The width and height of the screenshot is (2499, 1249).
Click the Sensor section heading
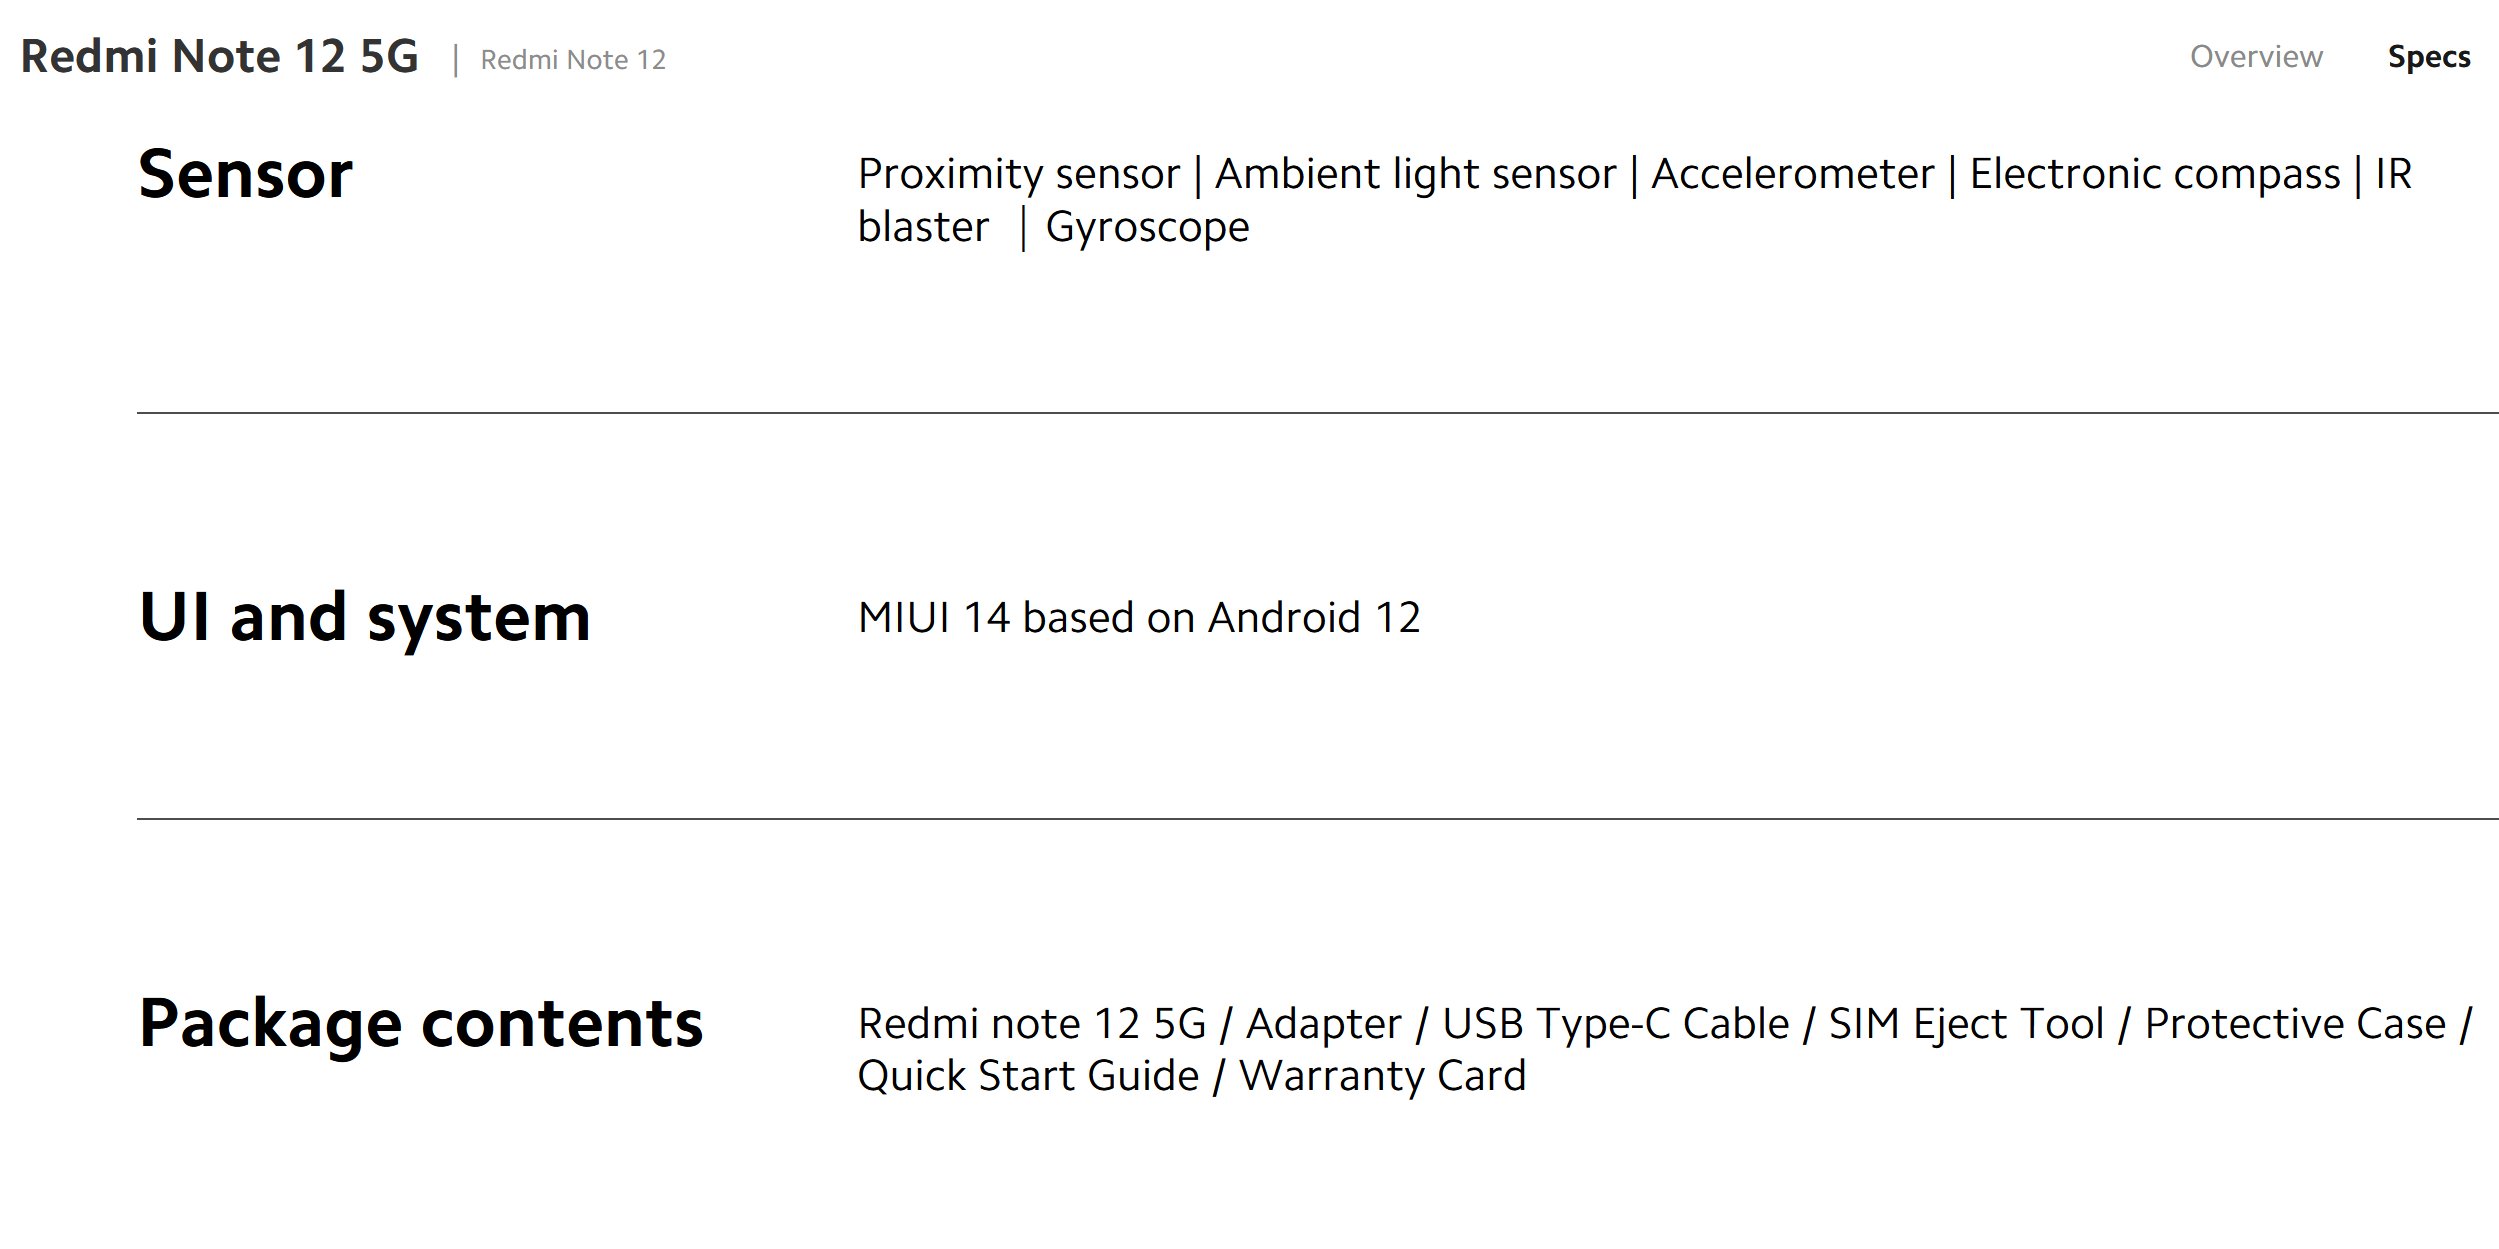point(245,175)
